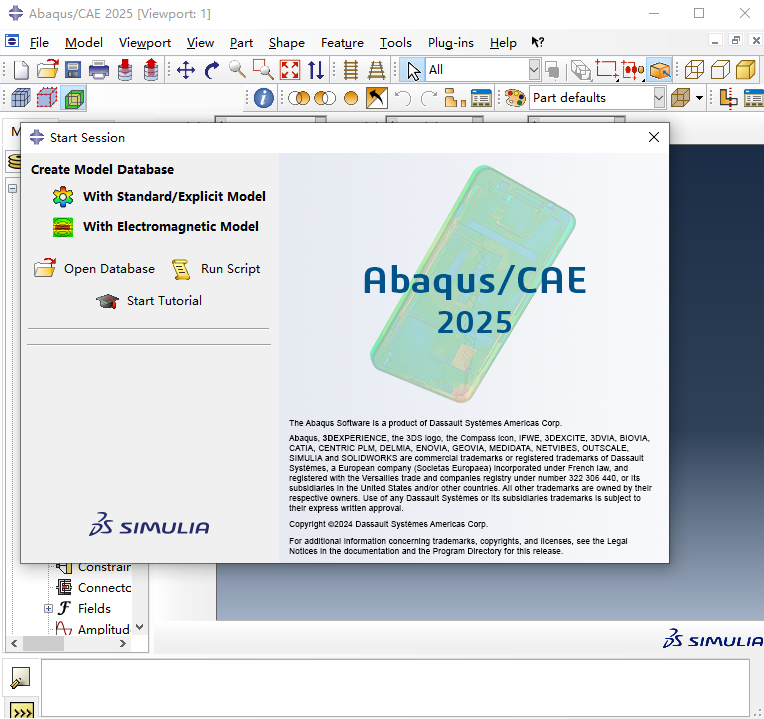Click Start Tutorial in Start Session
Screen dimensions: 764x719
[x=149, y=301]
